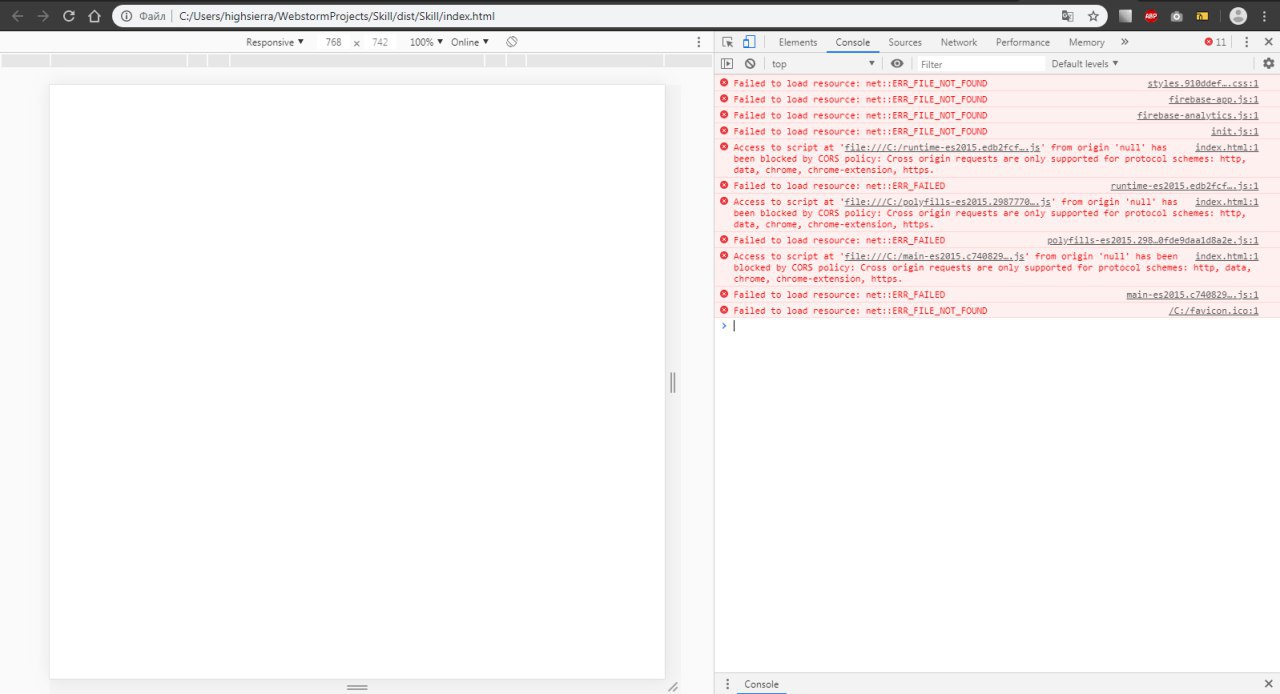Open the top JavaScript context dropdown

(x=823, y=64)
